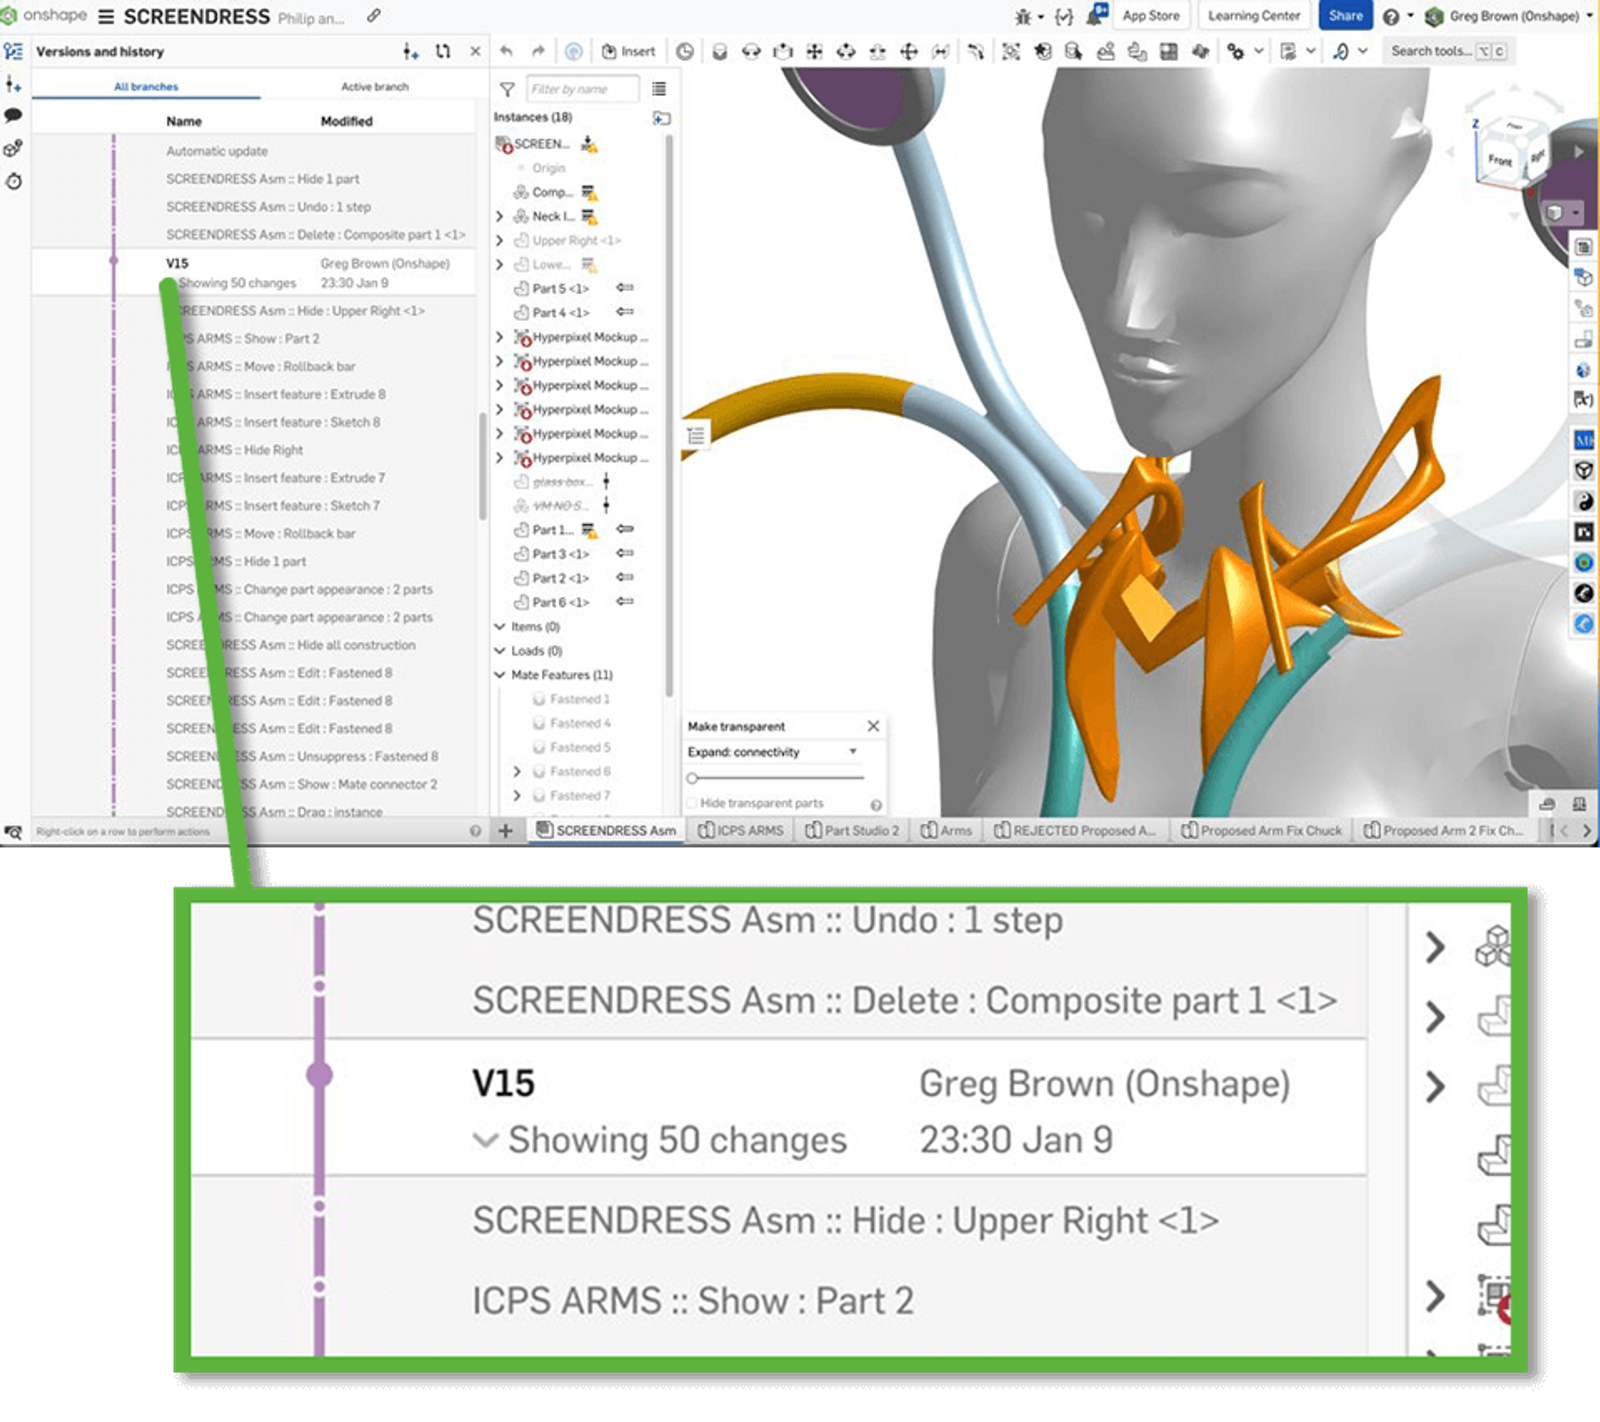This screenshot has height=1422, width=1600.
Task: Collapse Showing 50 changes under V15
Action: [x=487, y=1139]
